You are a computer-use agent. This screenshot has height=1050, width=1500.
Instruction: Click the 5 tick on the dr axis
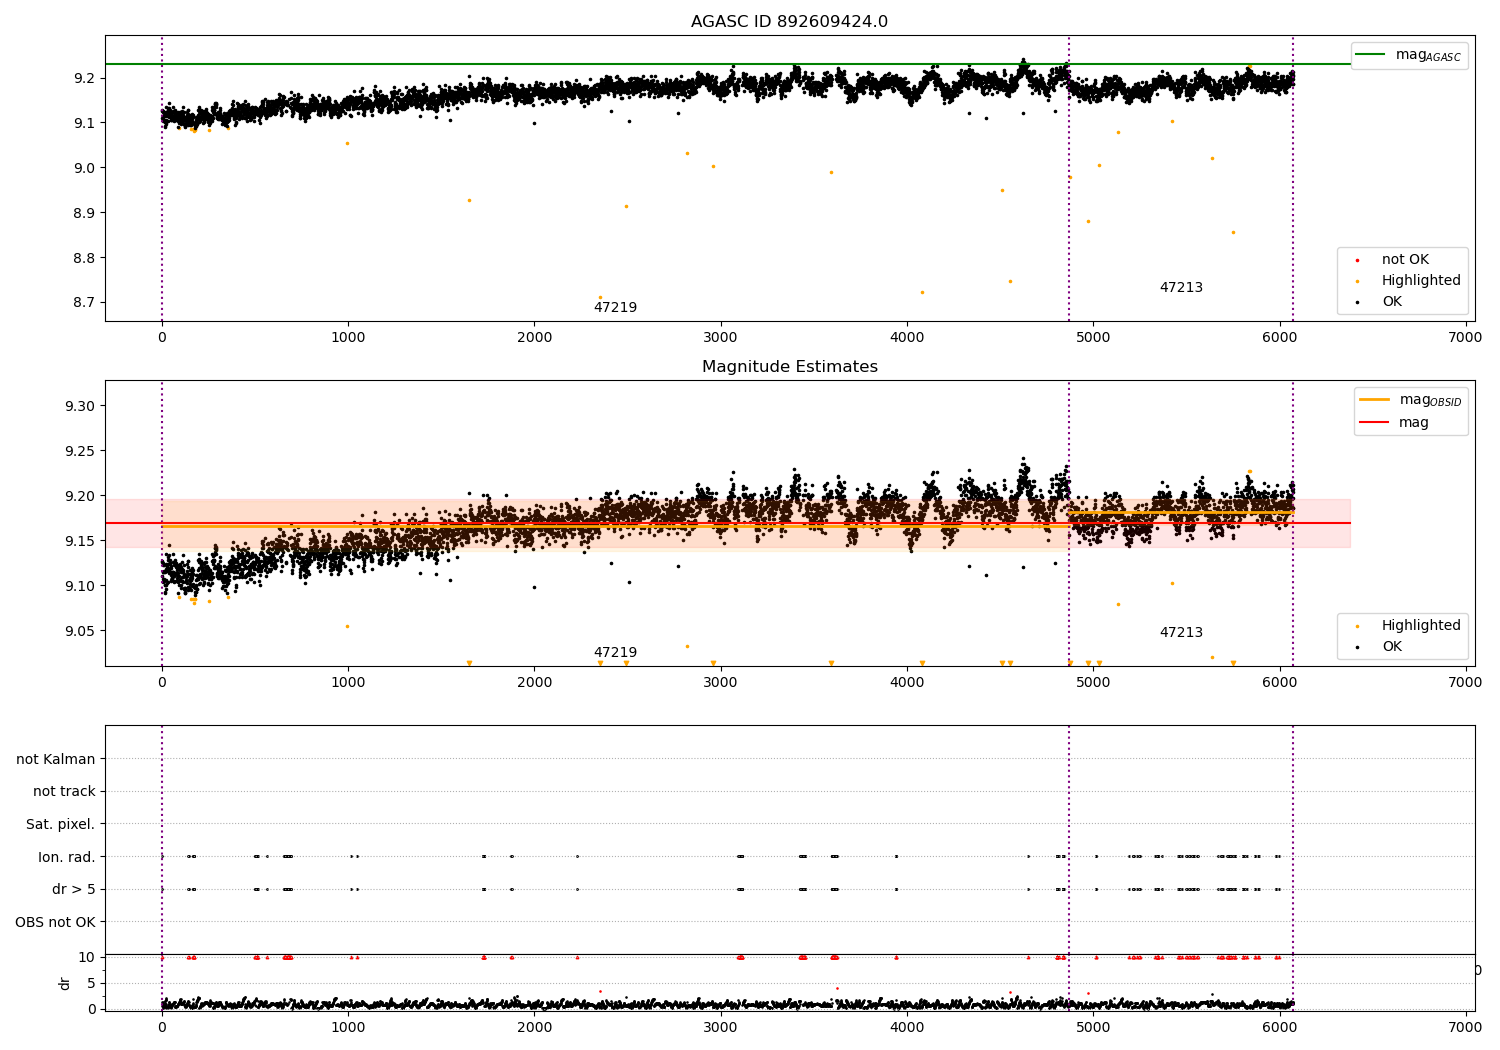coord(92,983)
